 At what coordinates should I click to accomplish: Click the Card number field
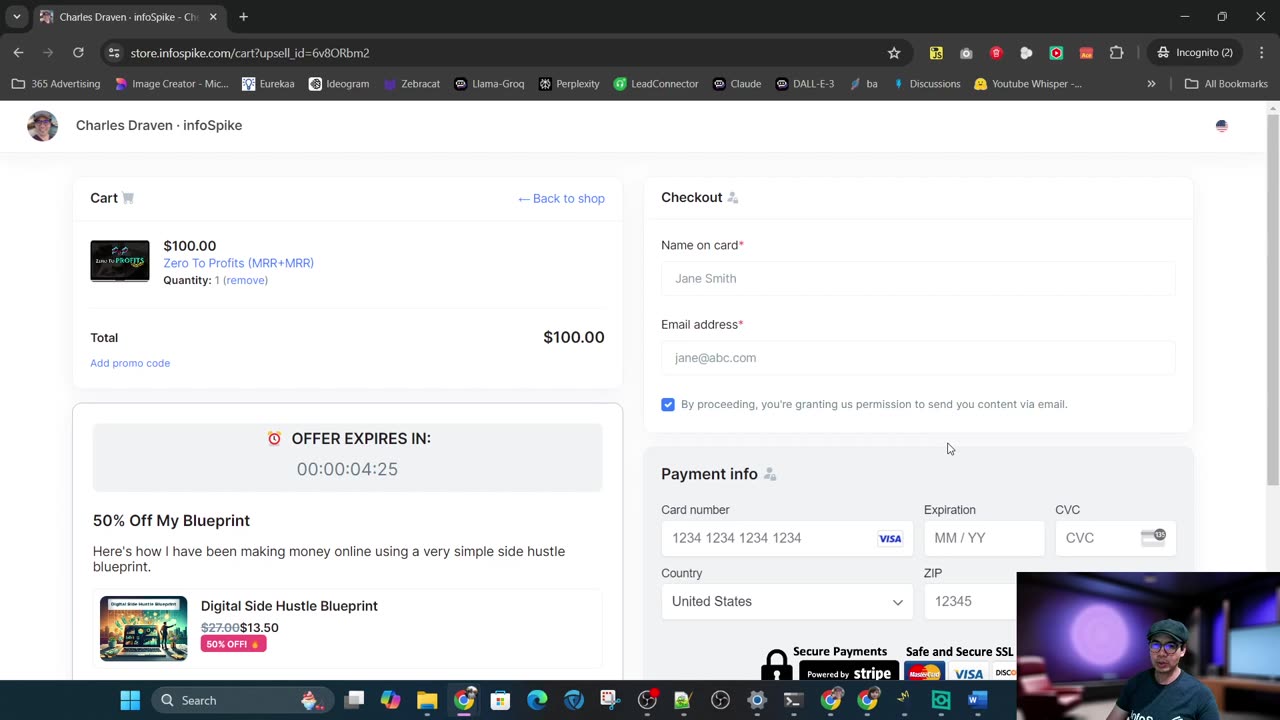(786, 538)
